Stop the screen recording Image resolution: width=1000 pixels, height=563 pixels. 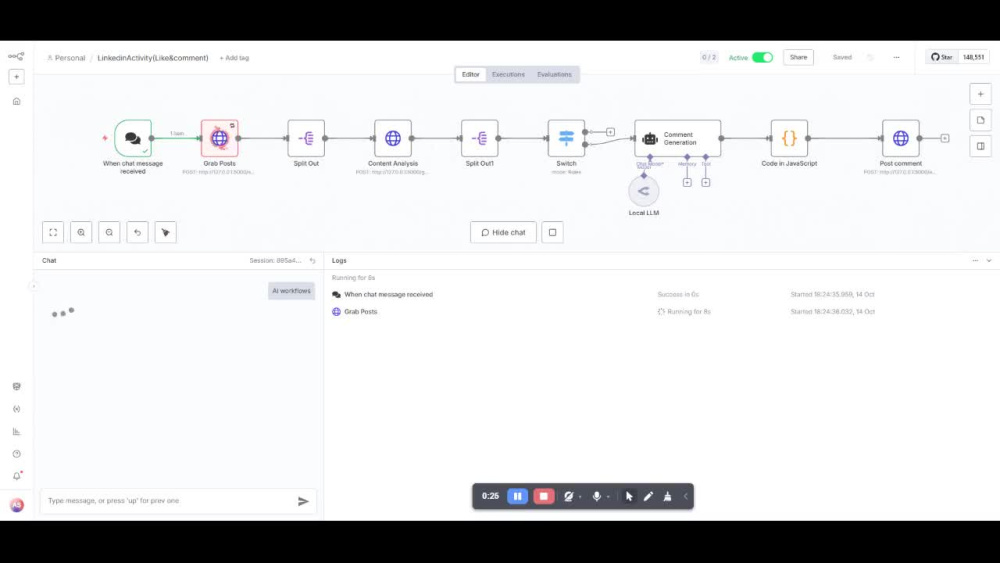(543, 496)
